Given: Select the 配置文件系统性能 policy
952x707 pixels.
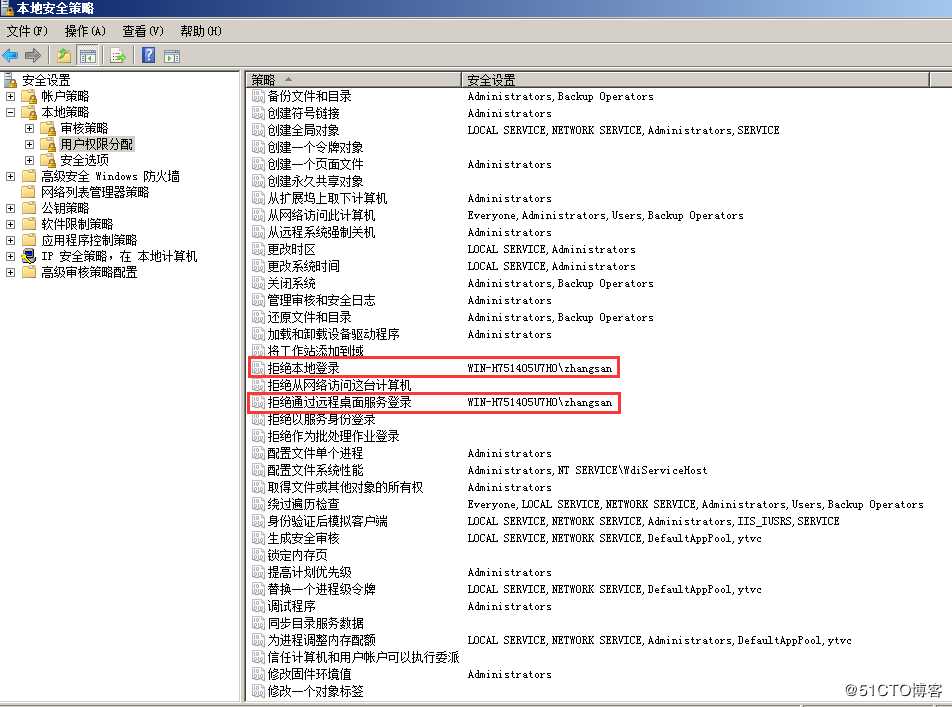Looking at the screenshot, I should point(315,470).
